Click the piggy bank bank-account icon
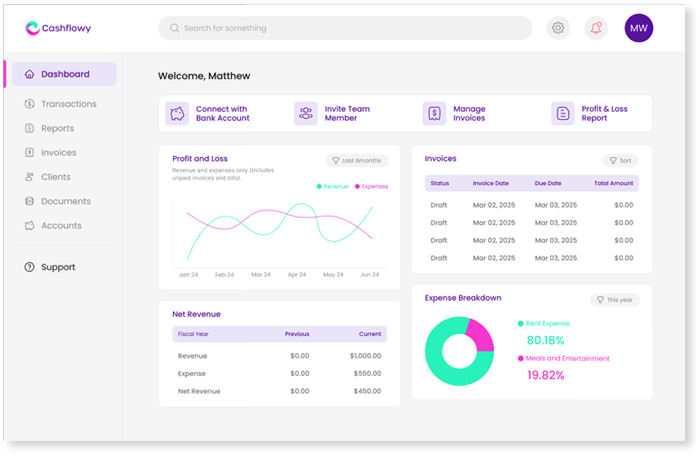This screenshot has height=455, width=700. click(177, 114)
